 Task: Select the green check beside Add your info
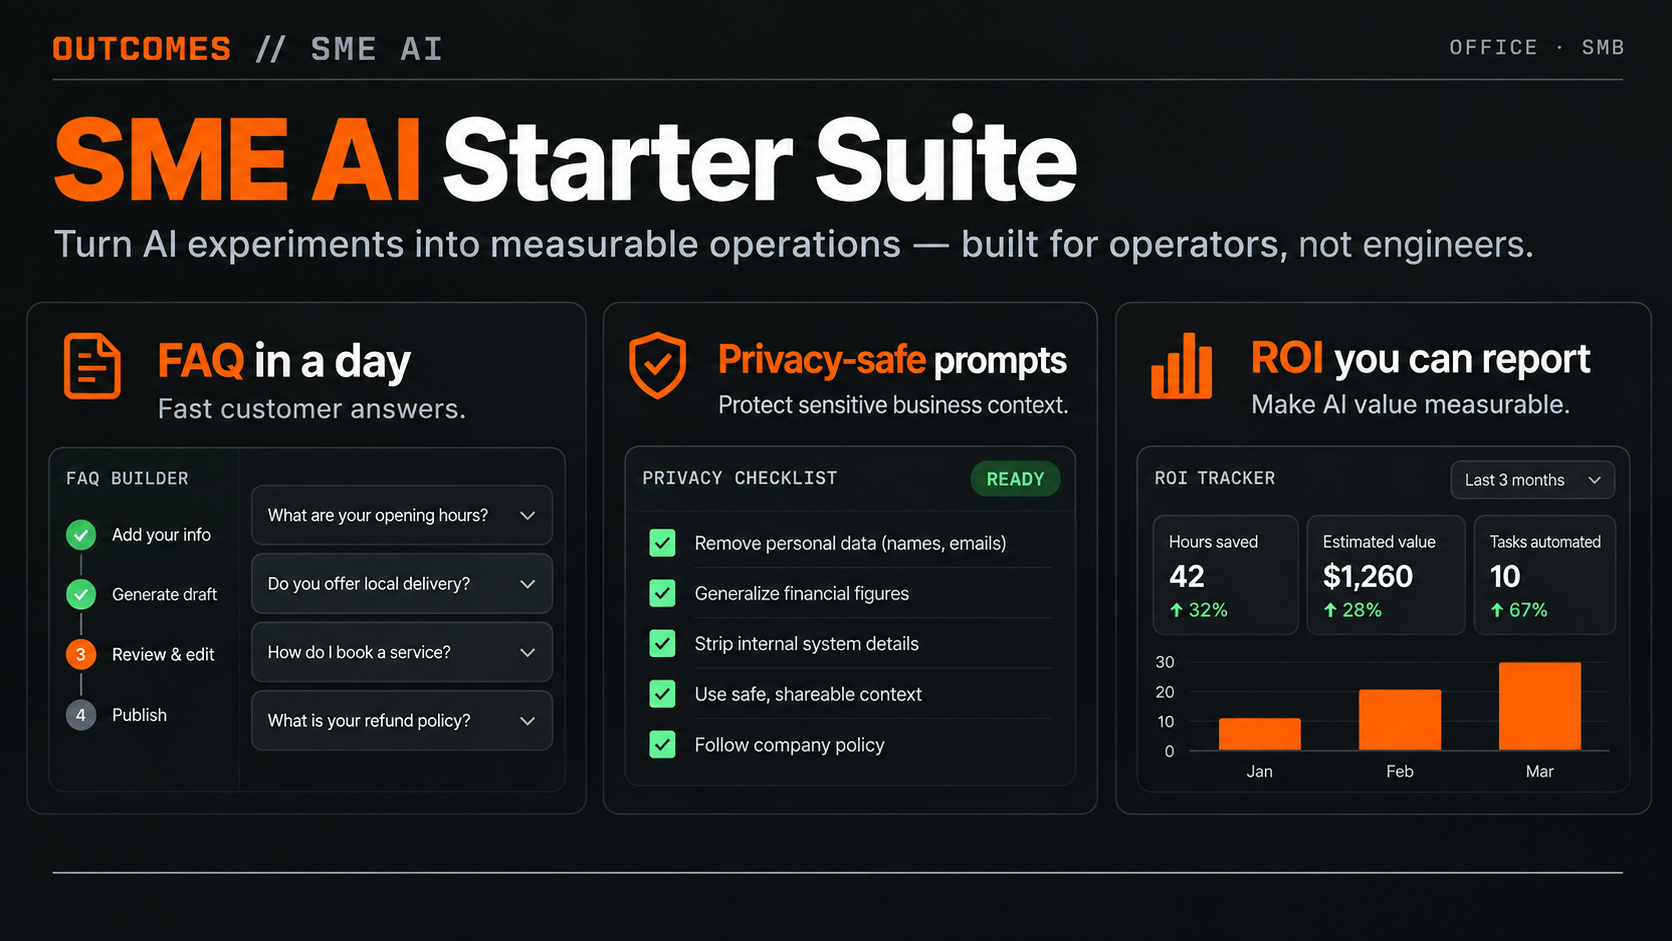tap(81, 535)
